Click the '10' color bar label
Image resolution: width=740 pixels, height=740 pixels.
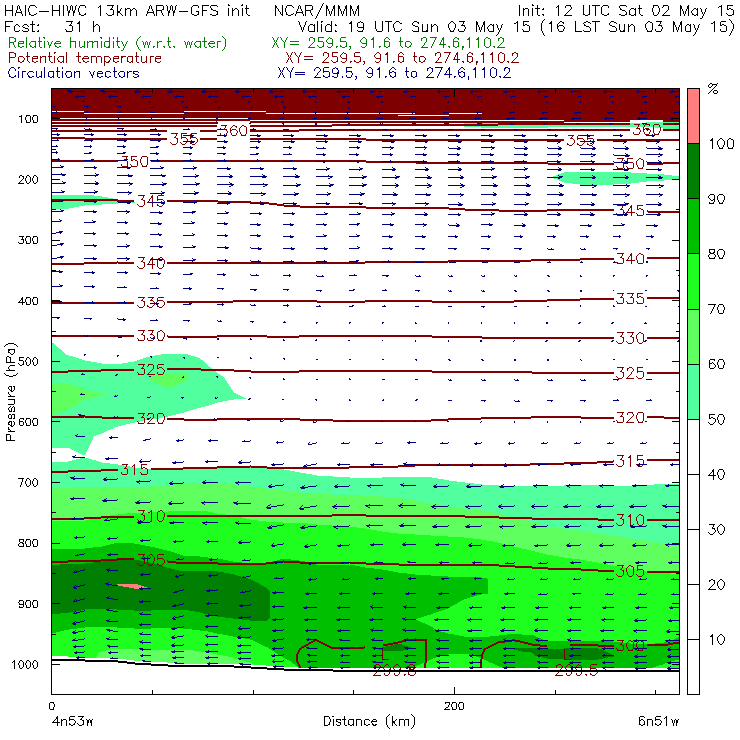pyautogui.click(x=716, y=640)
